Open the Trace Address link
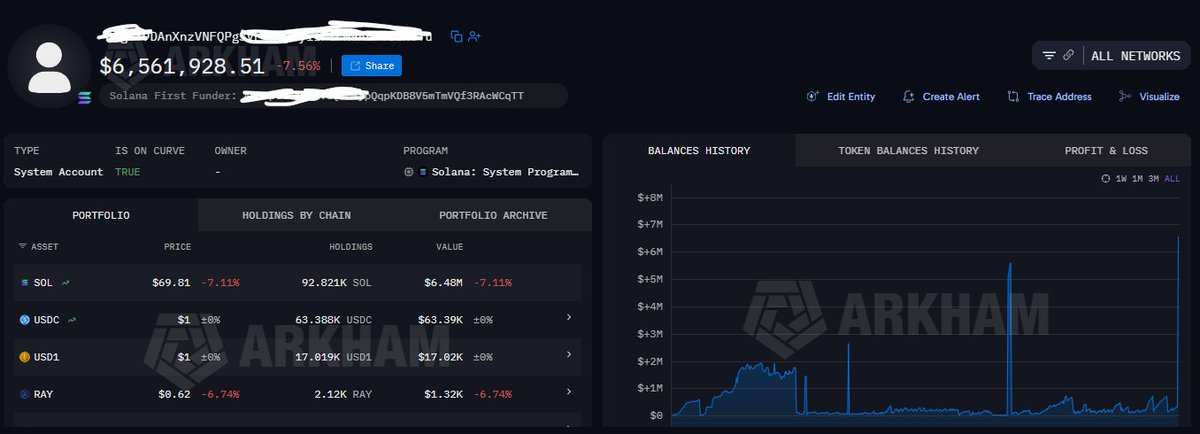This screenshot has height=434, width=1200. (1060, 97)
